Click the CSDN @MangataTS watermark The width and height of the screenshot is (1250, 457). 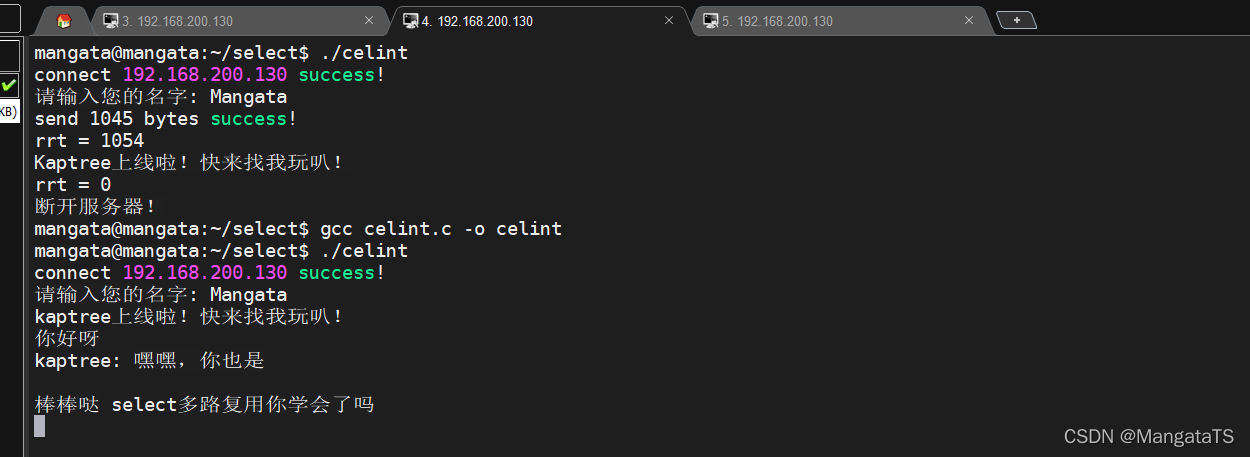[1148, 436]
